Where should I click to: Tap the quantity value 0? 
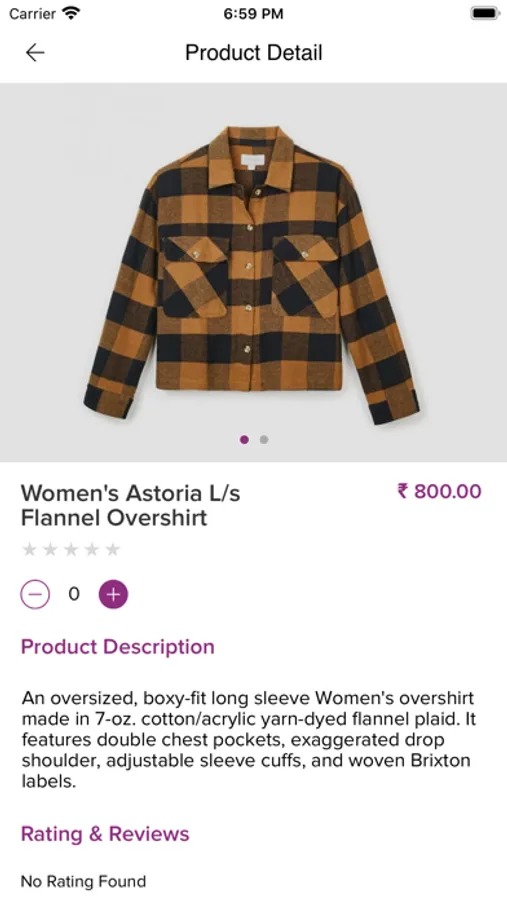[73, 594]
